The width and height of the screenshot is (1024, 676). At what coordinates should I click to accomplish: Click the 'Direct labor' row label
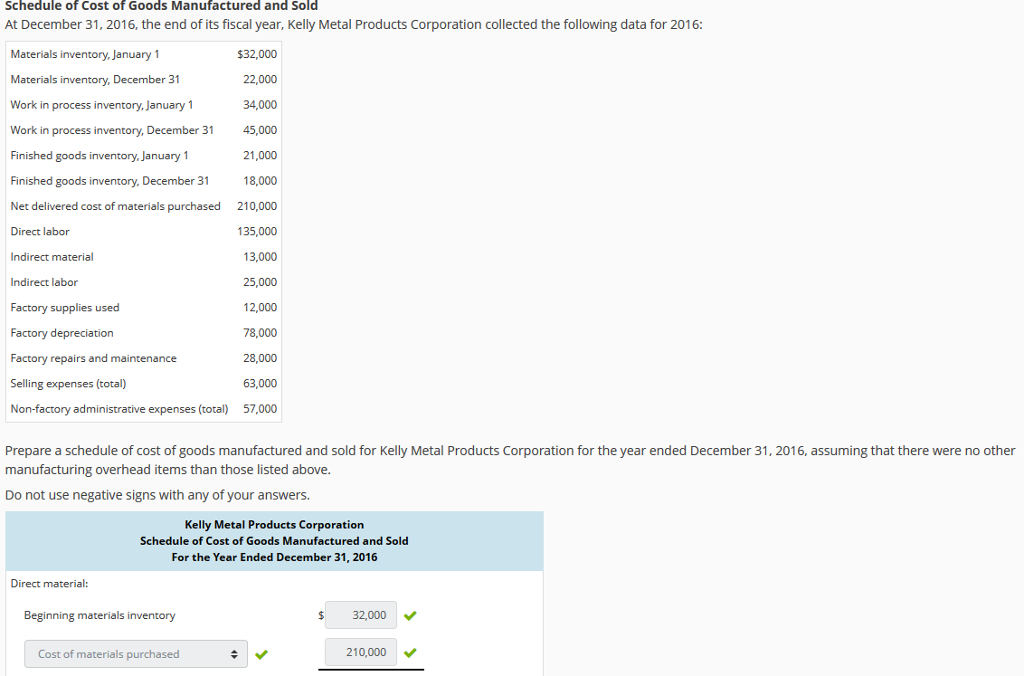pos(40,232)
